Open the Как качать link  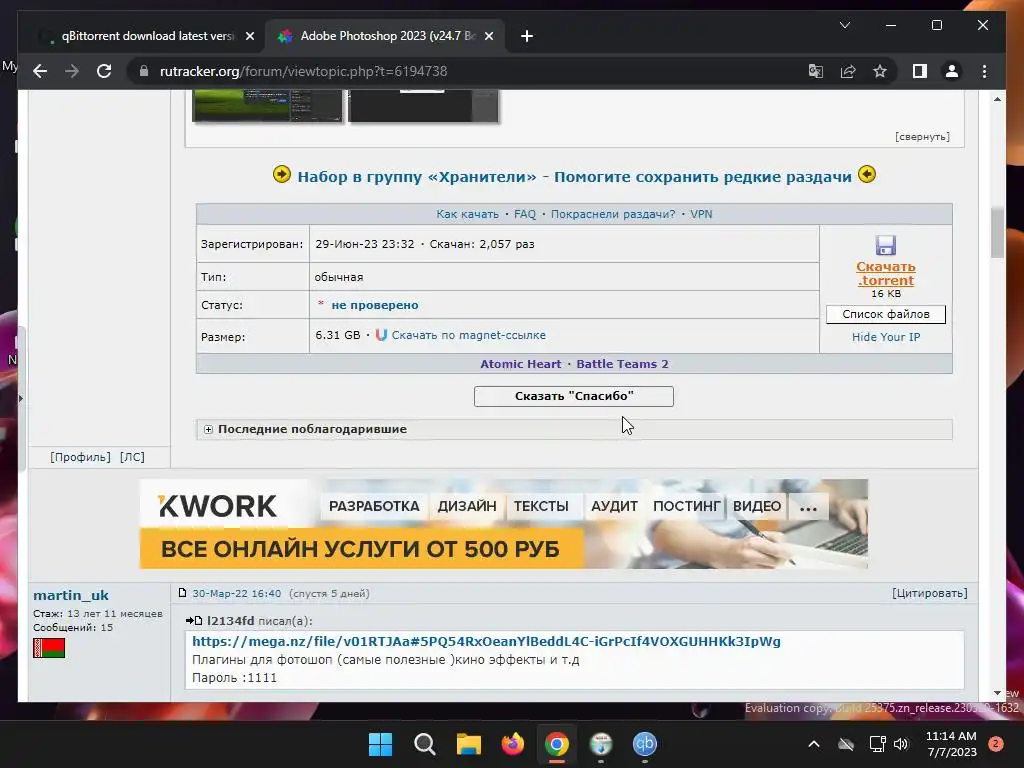(467, 214)
